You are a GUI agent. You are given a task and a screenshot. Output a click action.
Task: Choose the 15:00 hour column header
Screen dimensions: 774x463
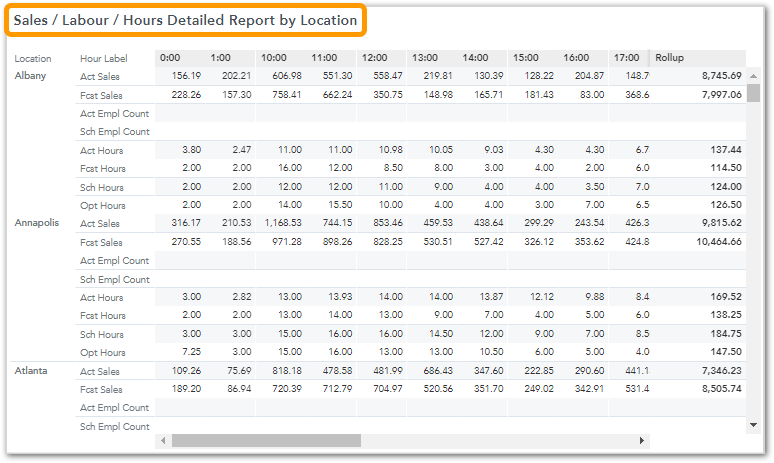[x=525, y=58]
